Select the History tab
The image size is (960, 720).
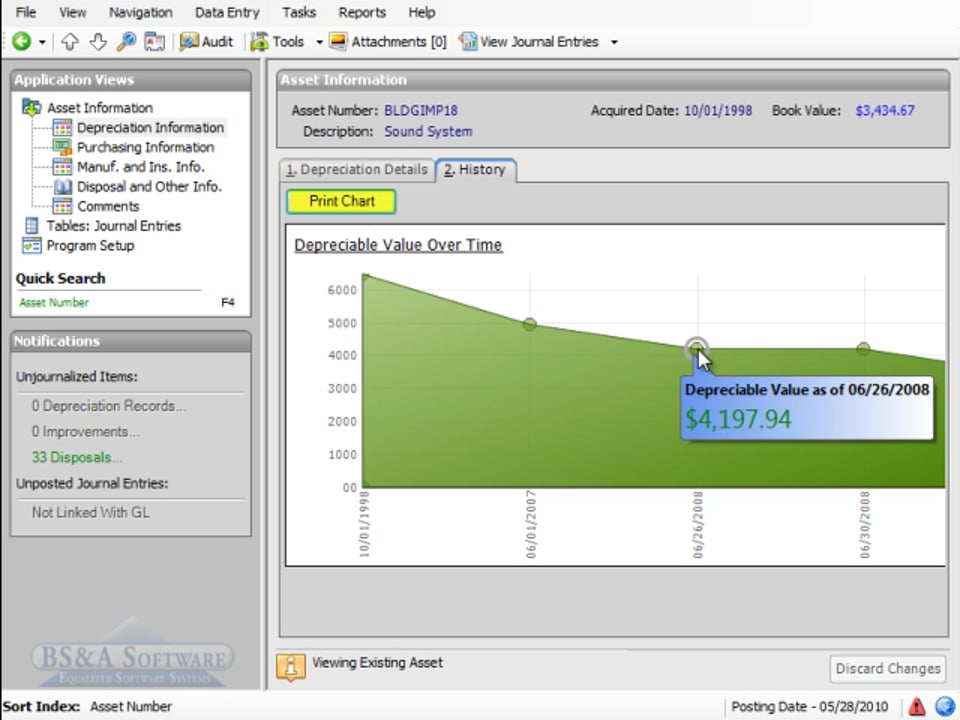475,170
